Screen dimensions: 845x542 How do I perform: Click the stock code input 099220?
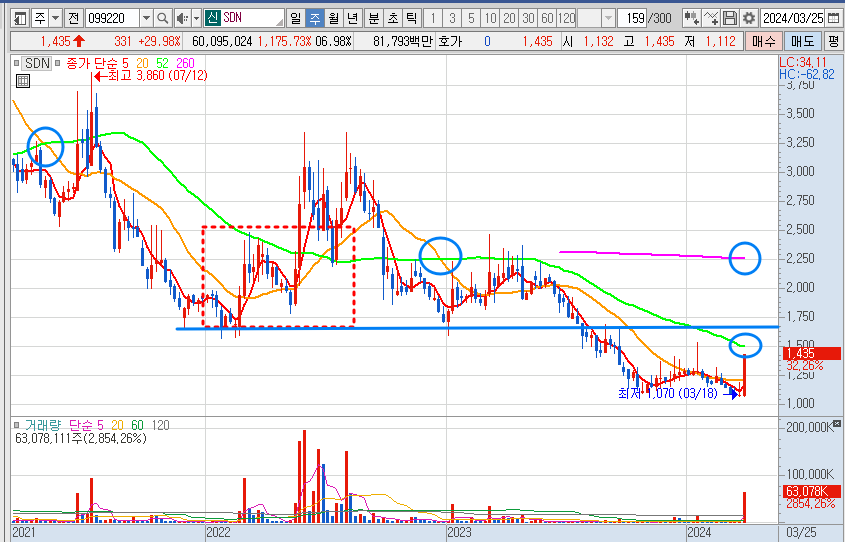112,18
